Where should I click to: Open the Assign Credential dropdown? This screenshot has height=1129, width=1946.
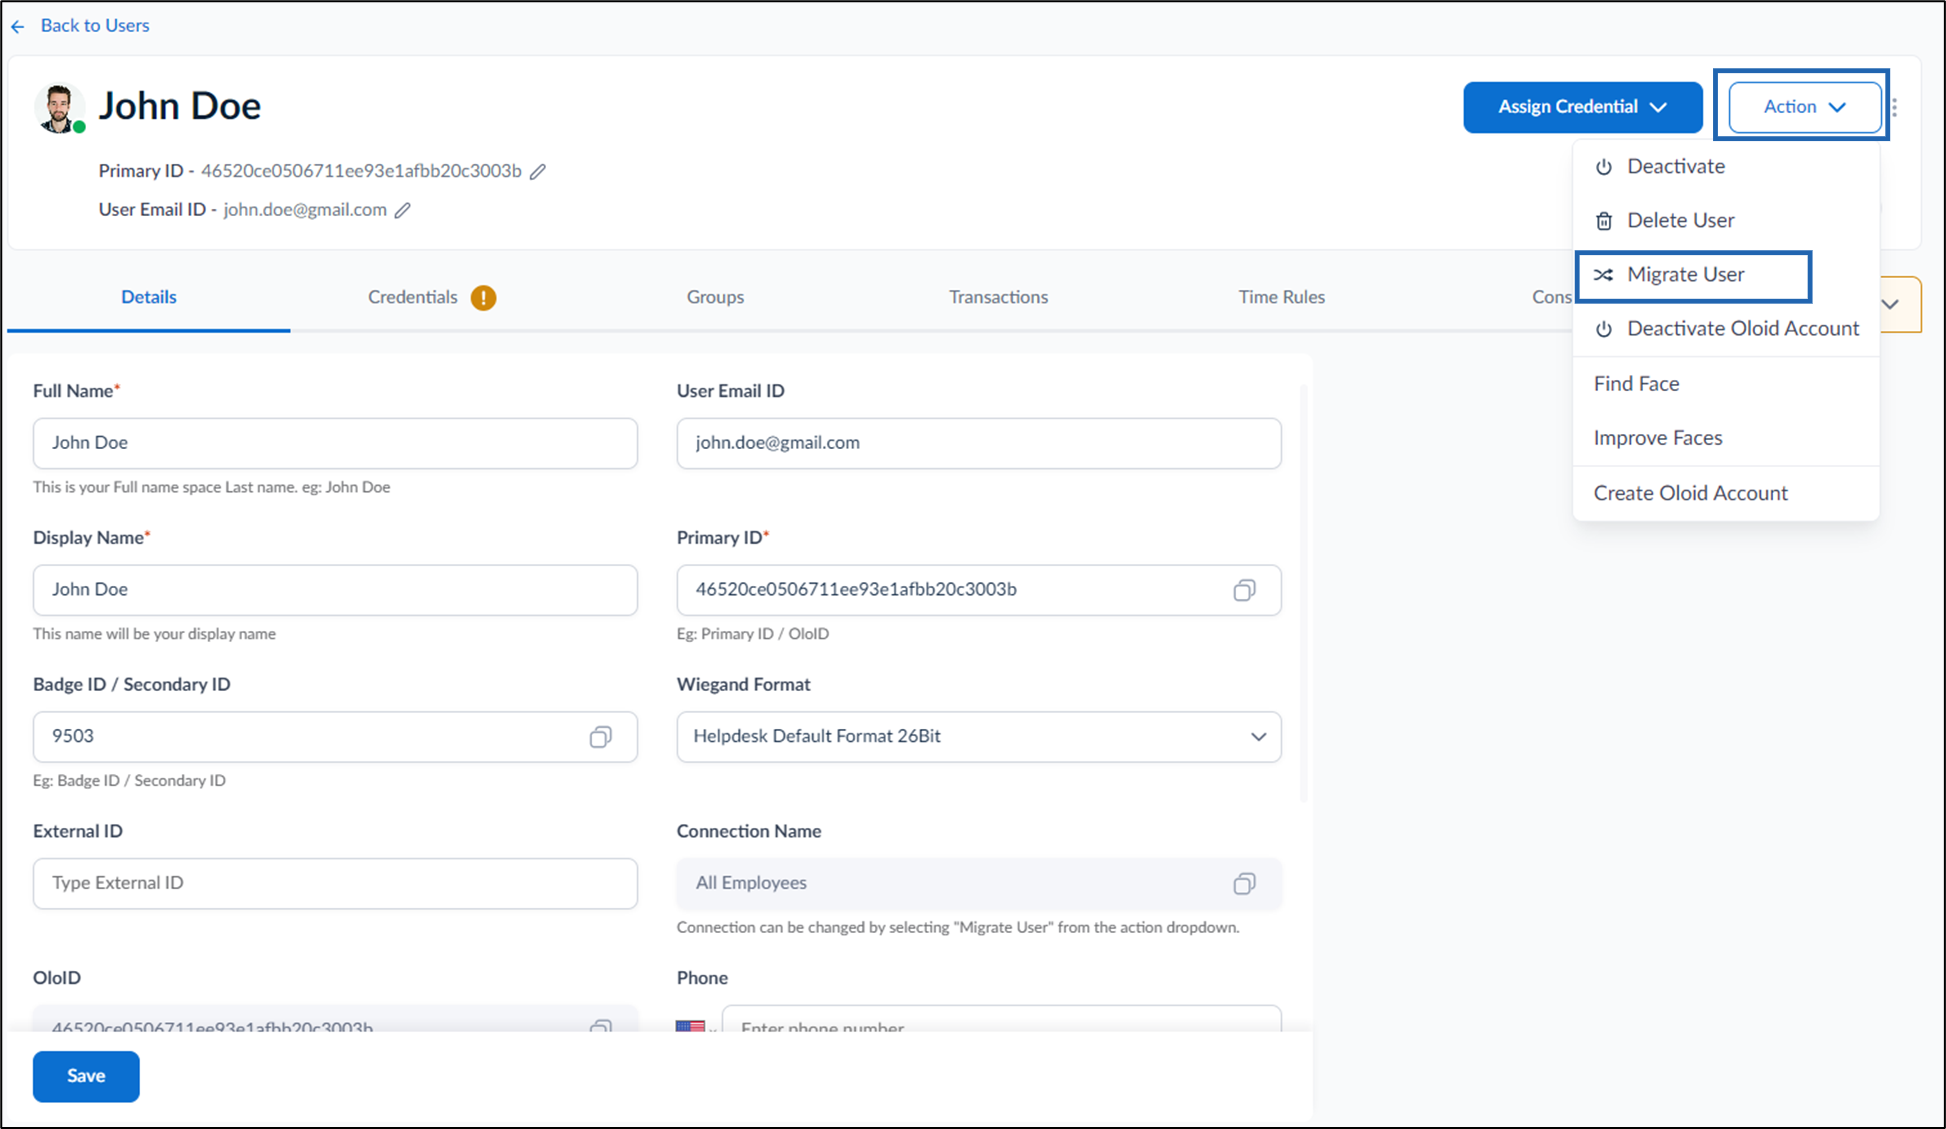[1582, 107]
